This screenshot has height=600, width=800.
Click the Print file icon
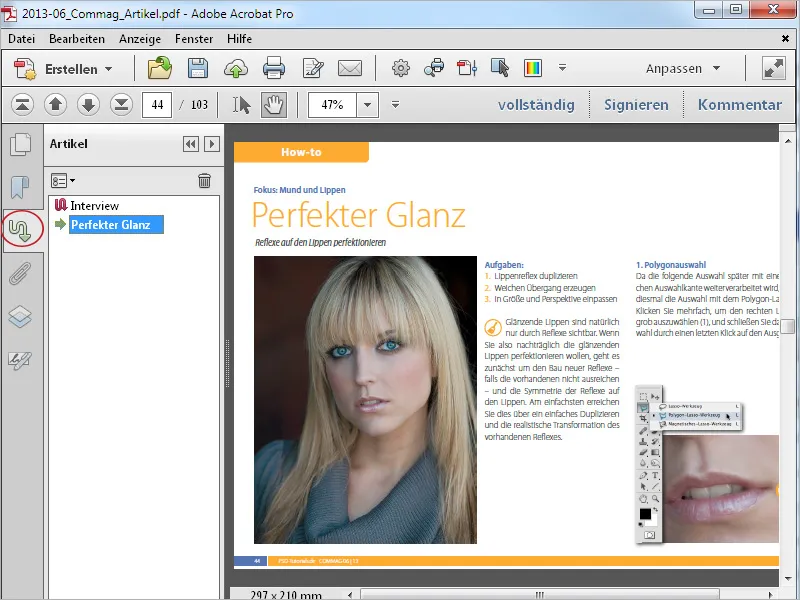(274, 68)
